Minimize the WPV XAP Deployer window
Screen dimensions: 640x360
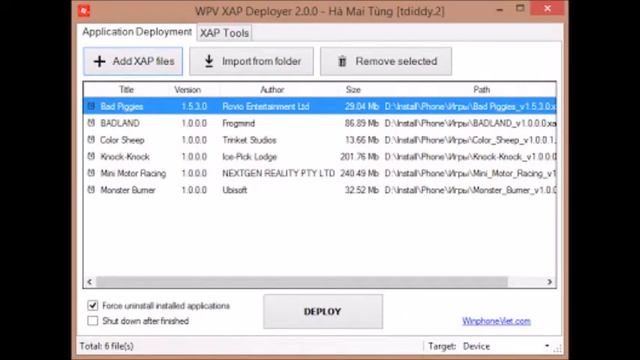(500, 9)
